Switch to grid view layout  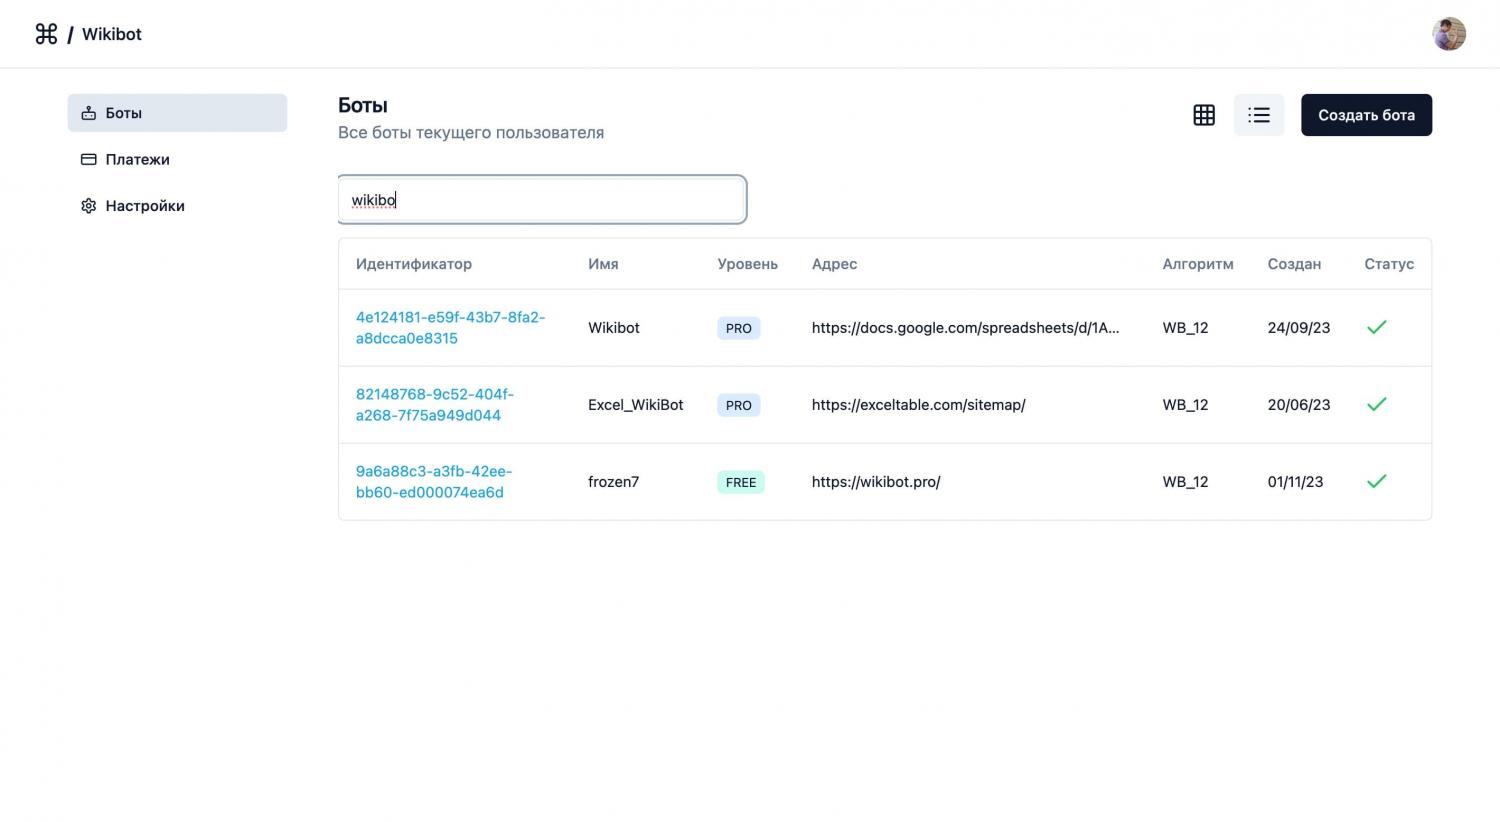point(1204,115)
